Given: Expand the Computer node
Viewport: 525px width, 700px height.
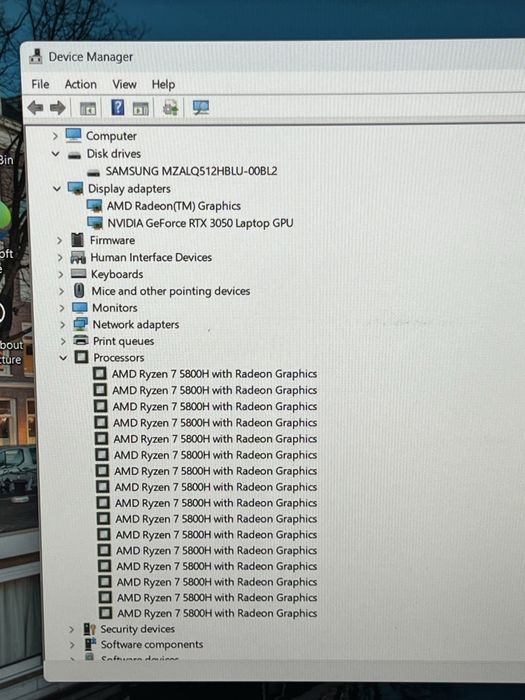Looking at the screenshot, I should 55,136.
